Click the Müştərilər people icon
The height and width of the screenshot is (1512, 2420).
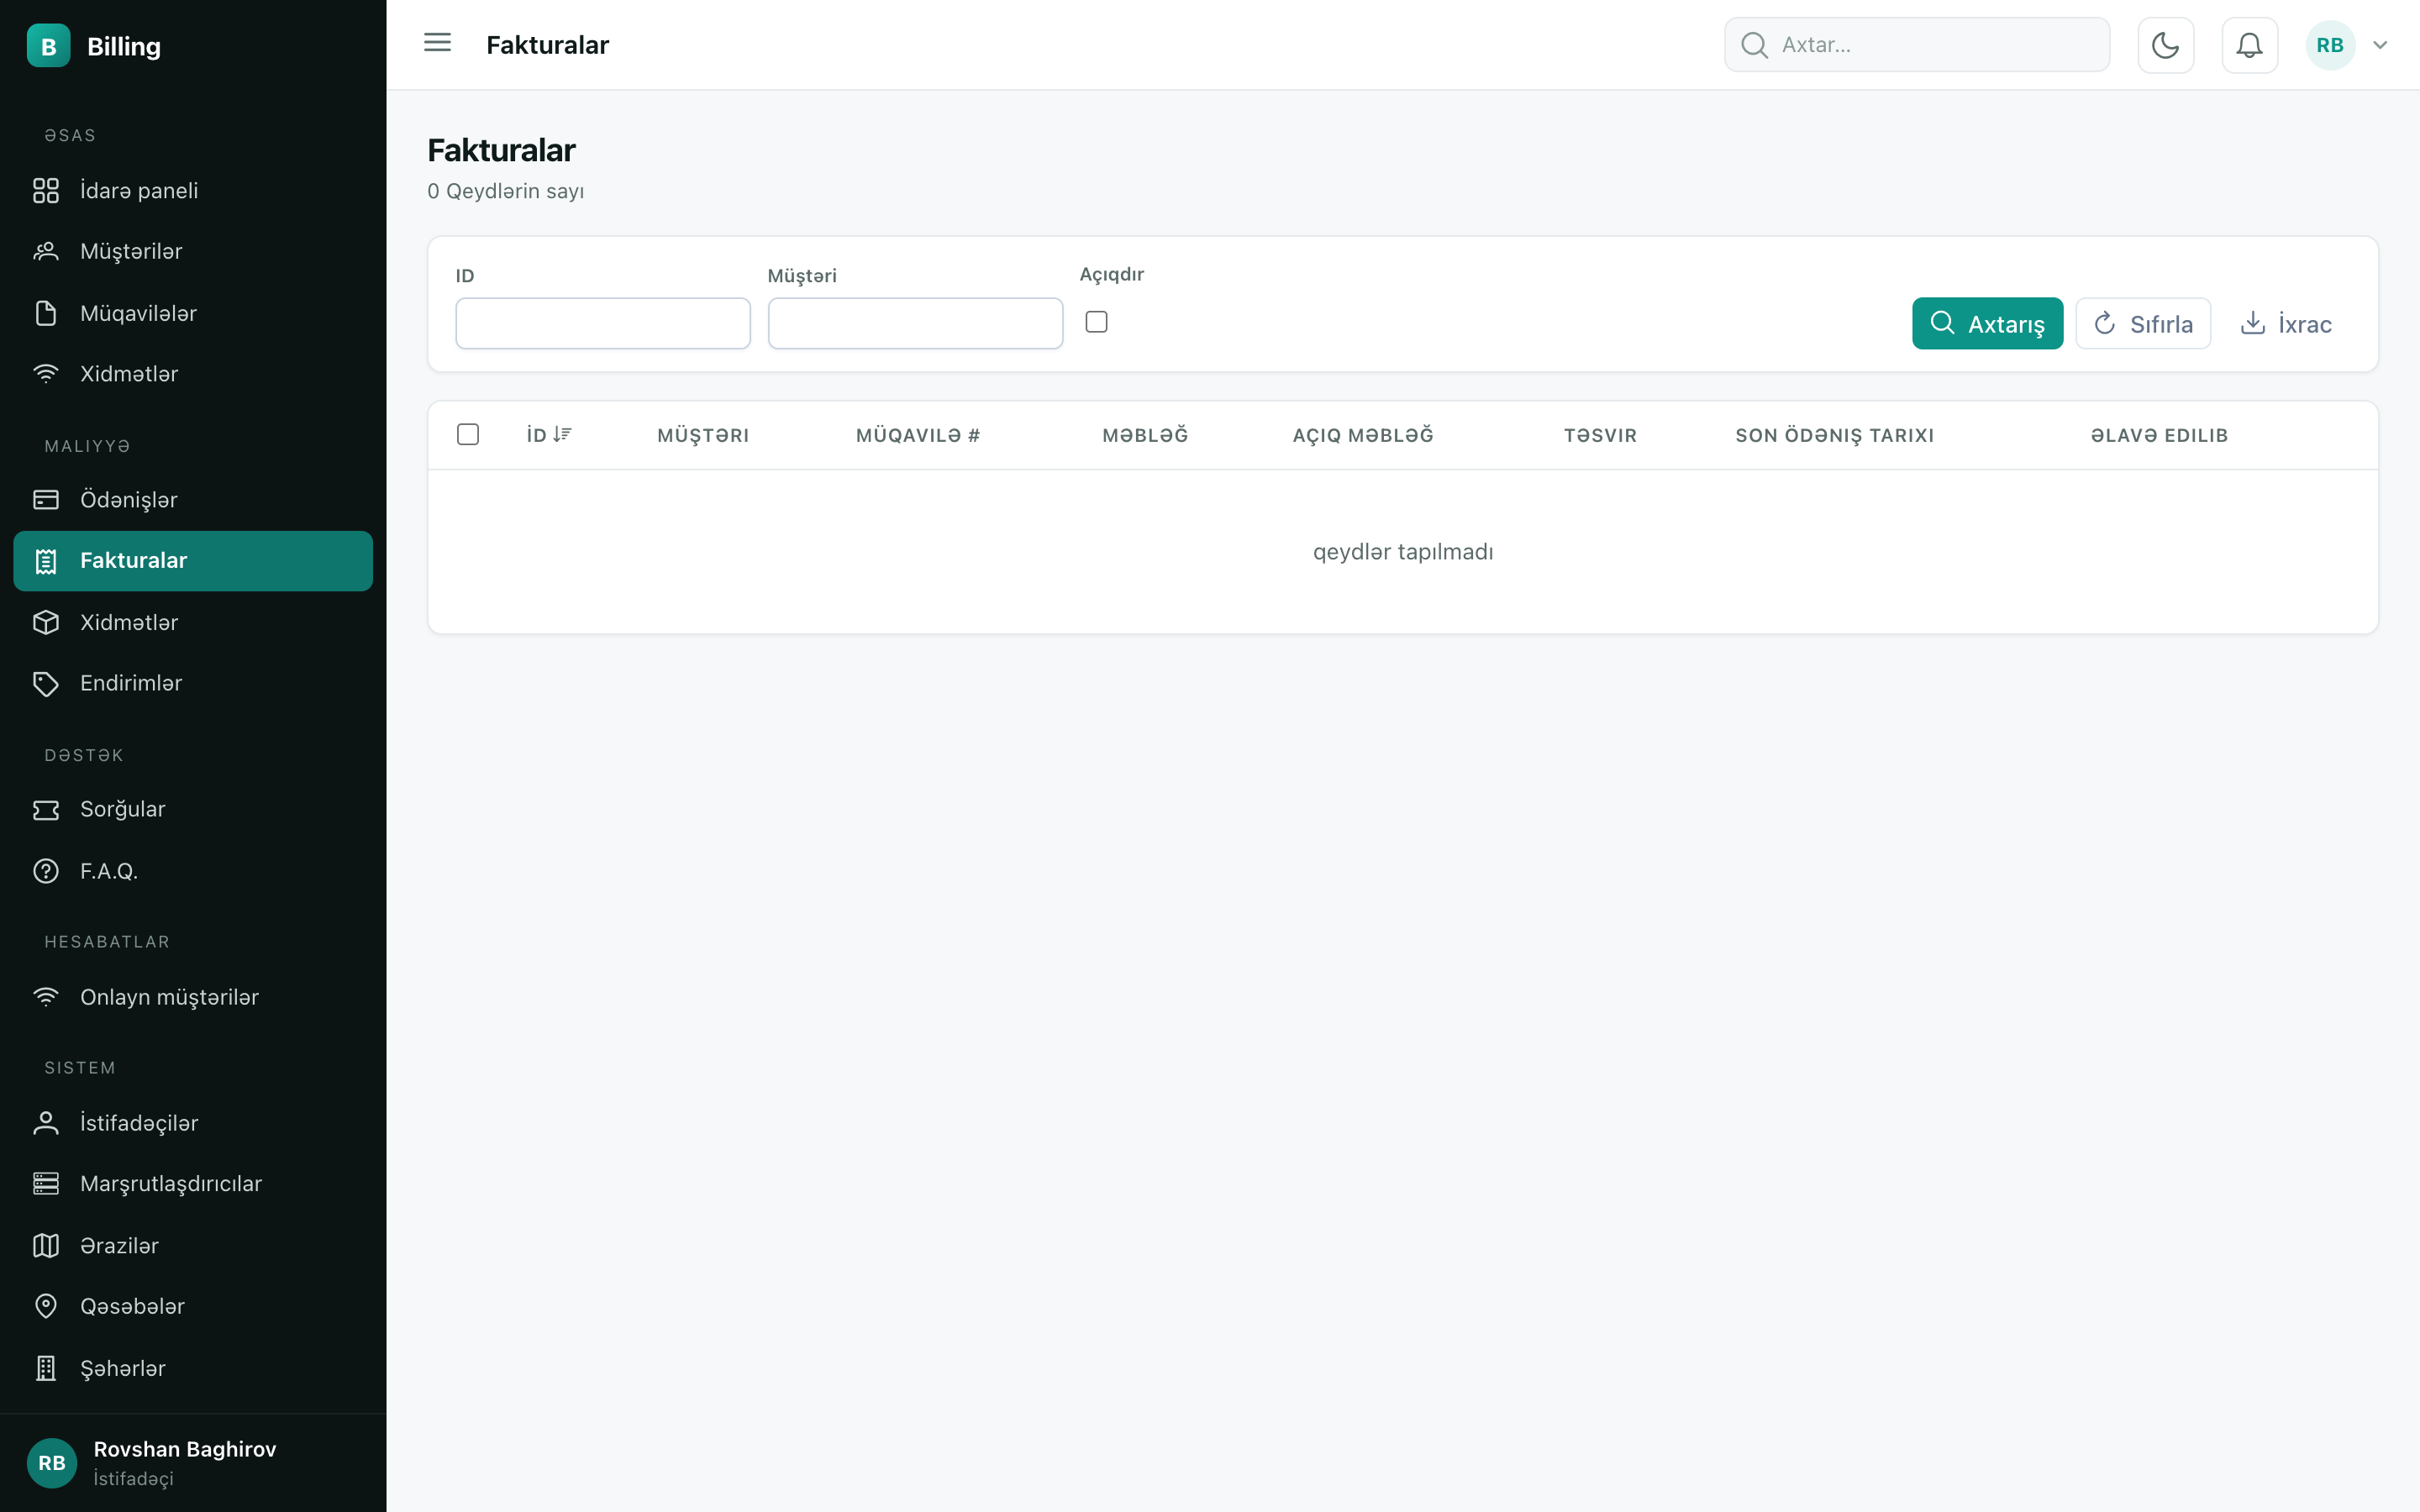pos(46,251)
